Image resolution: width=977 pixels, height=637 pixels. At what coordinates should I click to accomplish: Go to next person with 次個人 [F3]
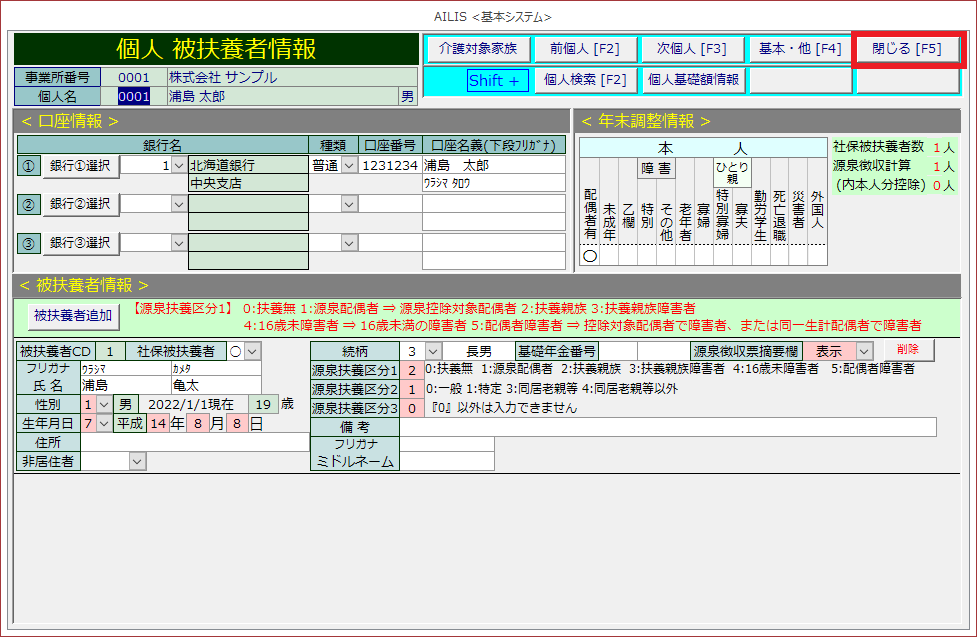[691, 48]
